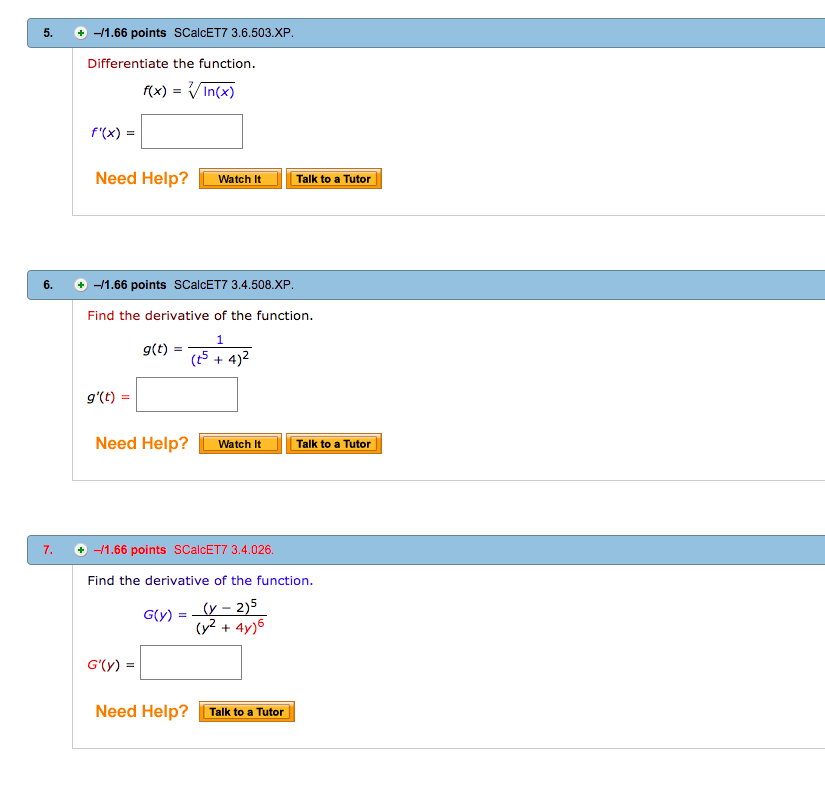Click the Need Help? label in question 7
The height and width of the screenshot is (795, 825).
tap(142, 711)
